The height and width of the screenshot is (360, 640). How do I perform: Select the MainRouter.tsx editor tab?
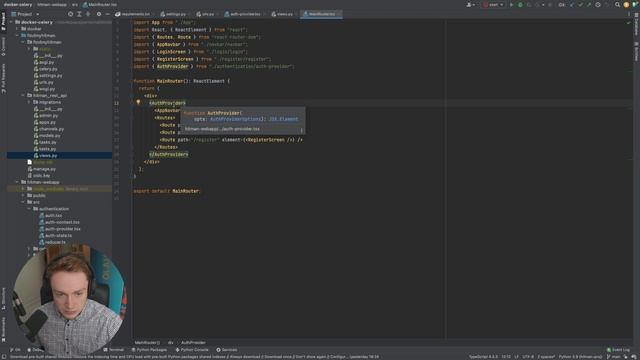pos(321,14)
